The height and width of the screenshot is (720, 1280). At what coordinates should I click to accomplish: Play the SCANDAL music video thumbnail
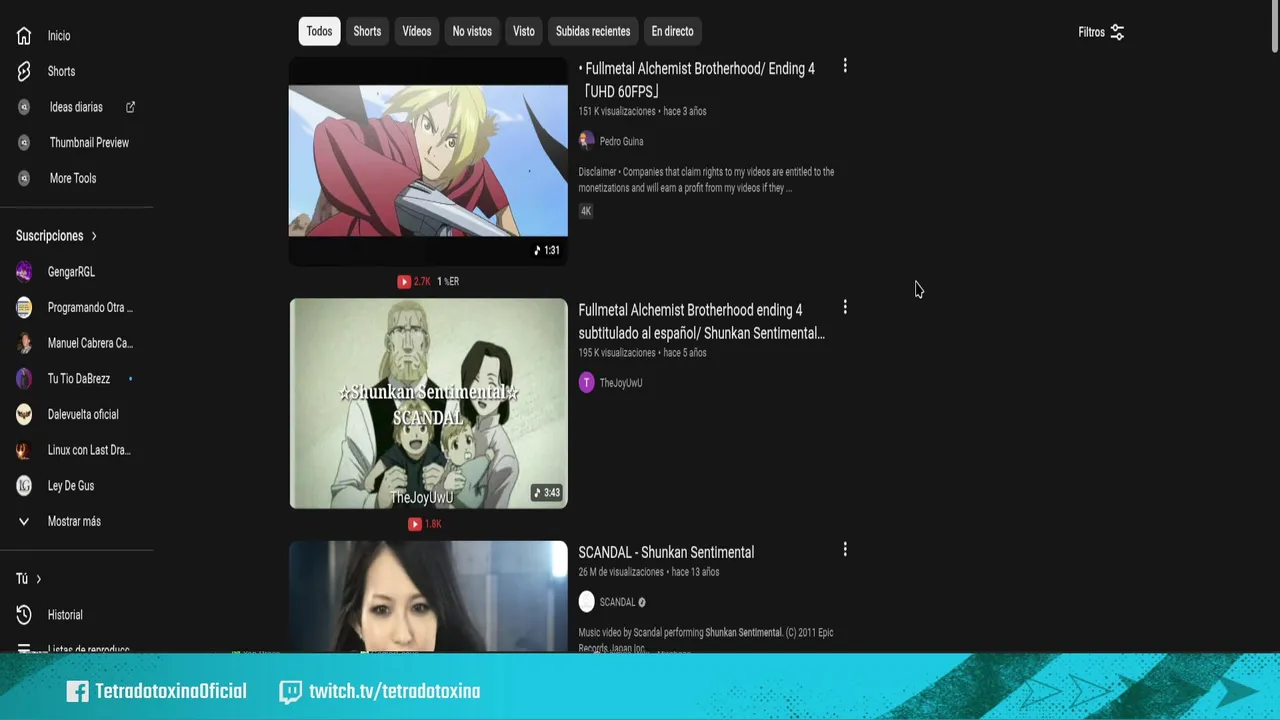point(428,597)
